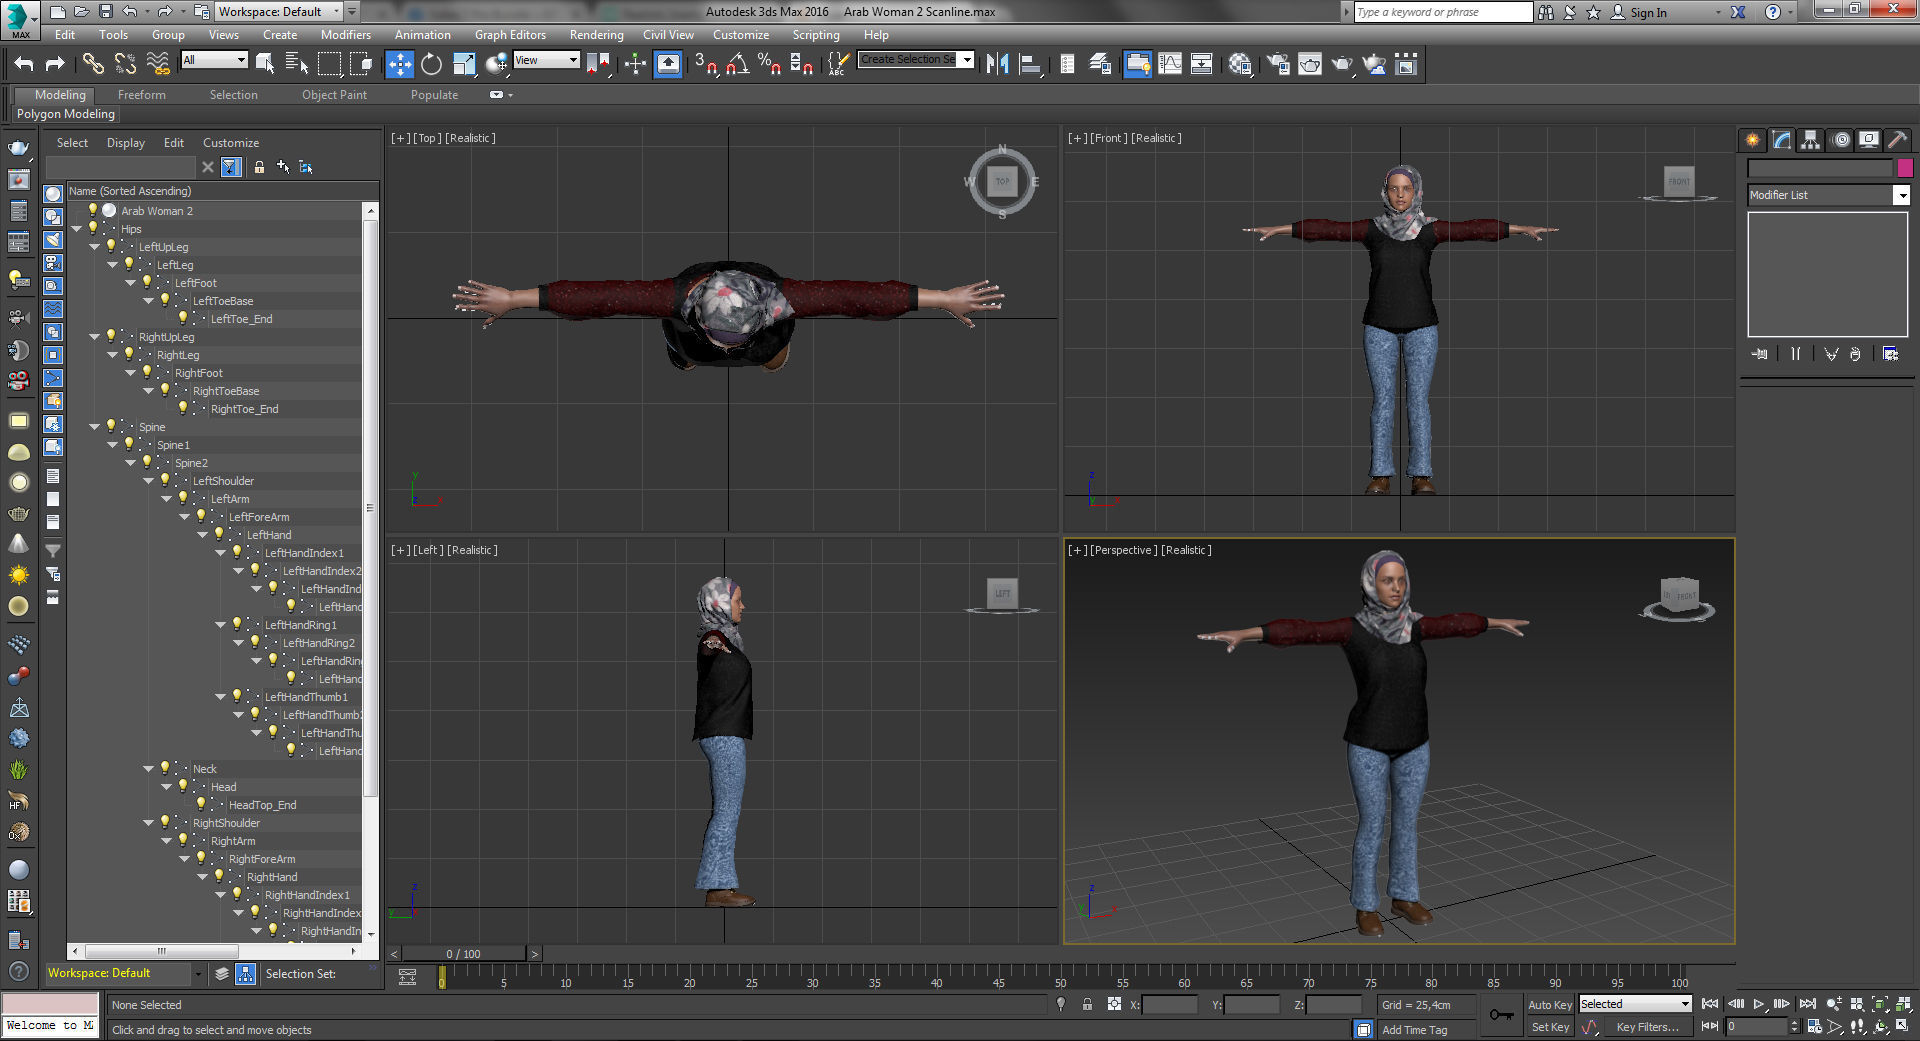This screenshot has height=1041, width=1920.
Task: Click the Redo arrow in main toolbar
Action: click(56, 64)
